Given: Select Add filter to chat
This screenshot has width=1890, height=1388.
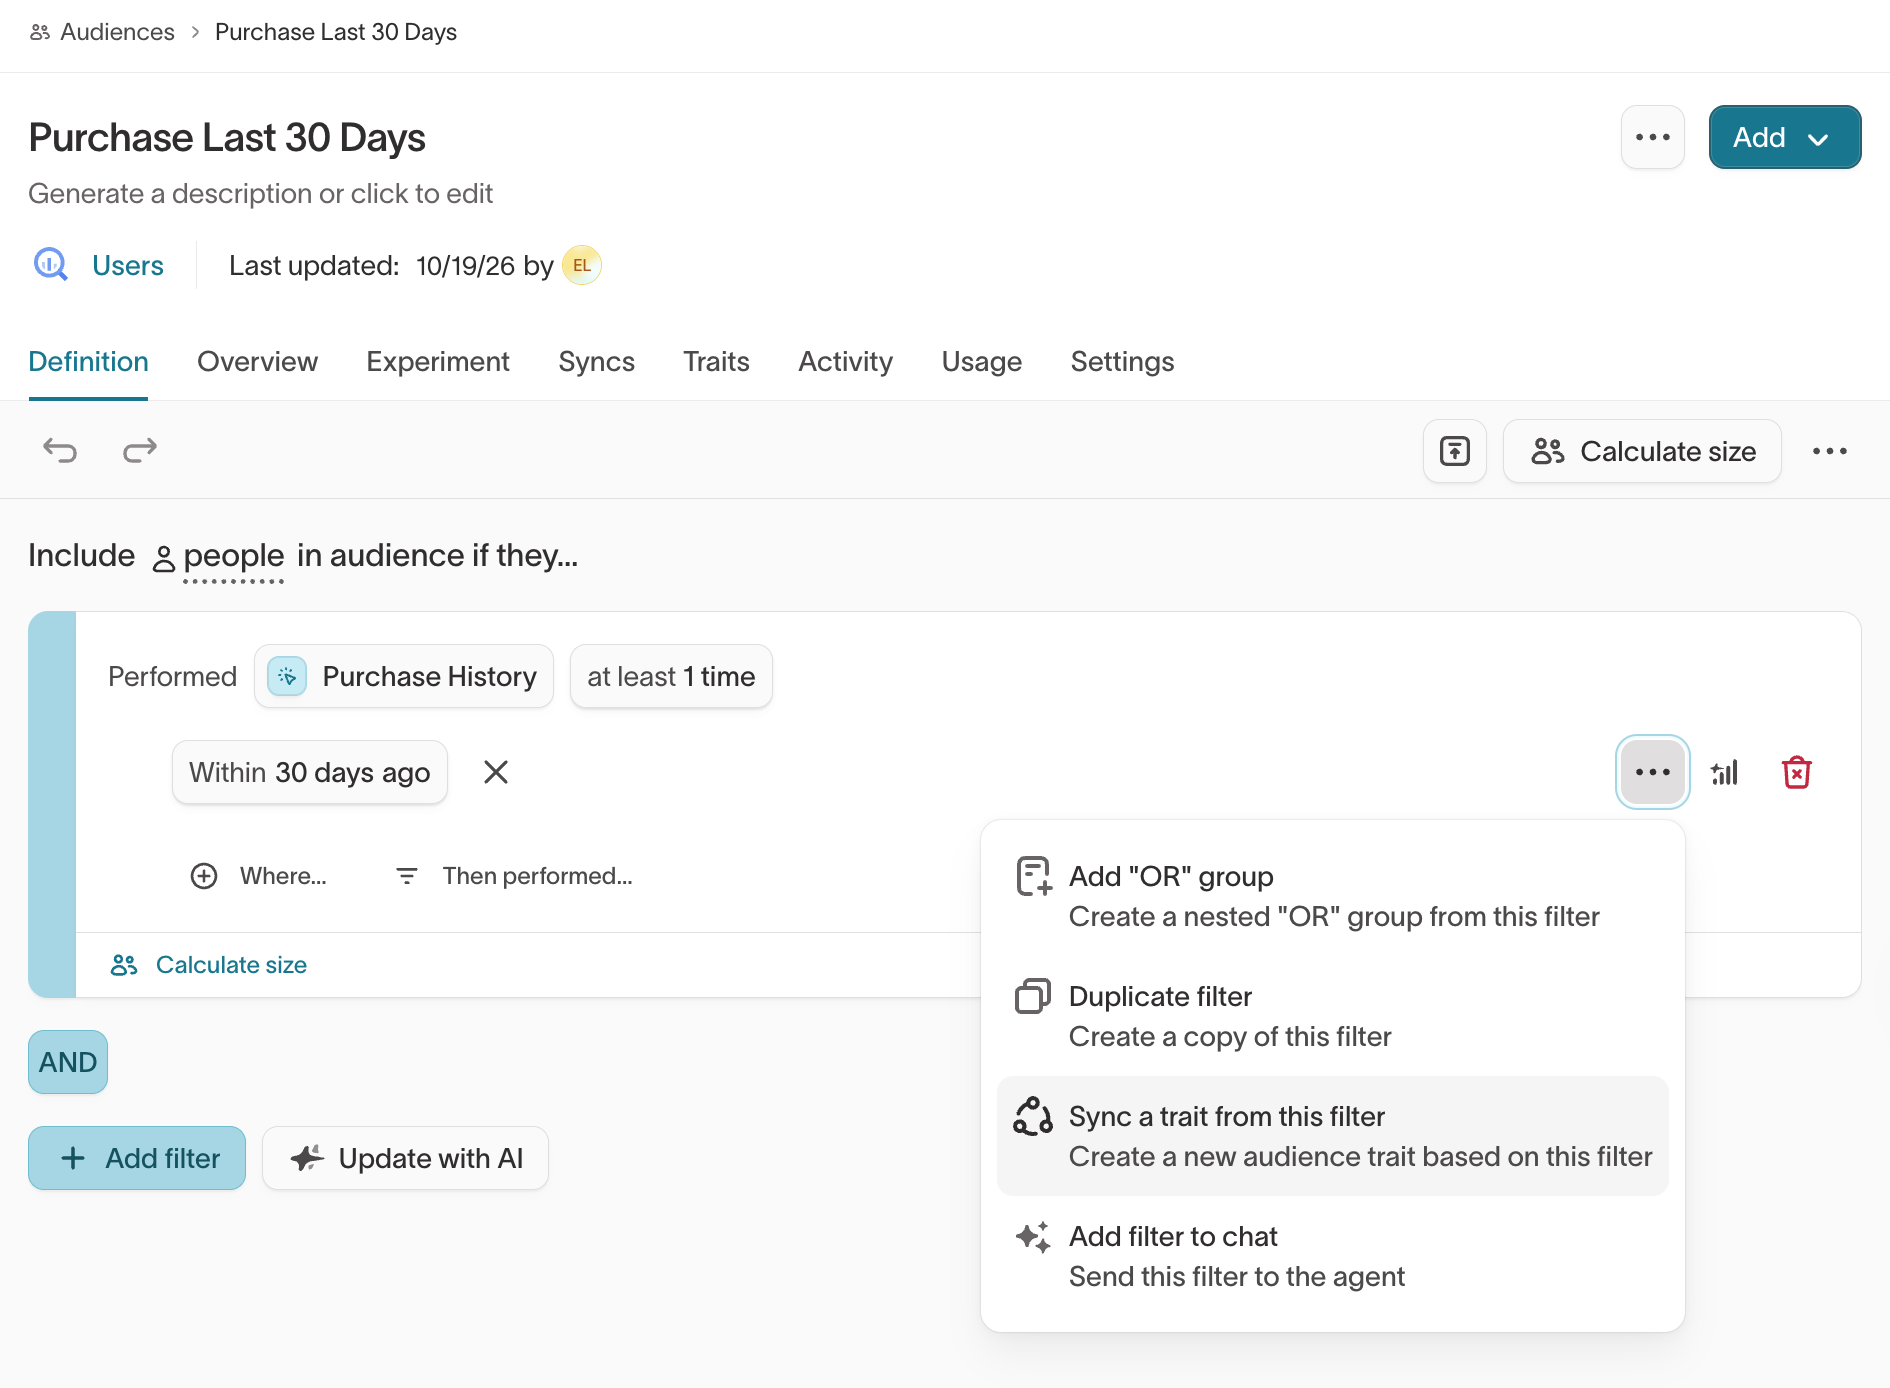Looking at the screenshot, I should point(1333,1256).
